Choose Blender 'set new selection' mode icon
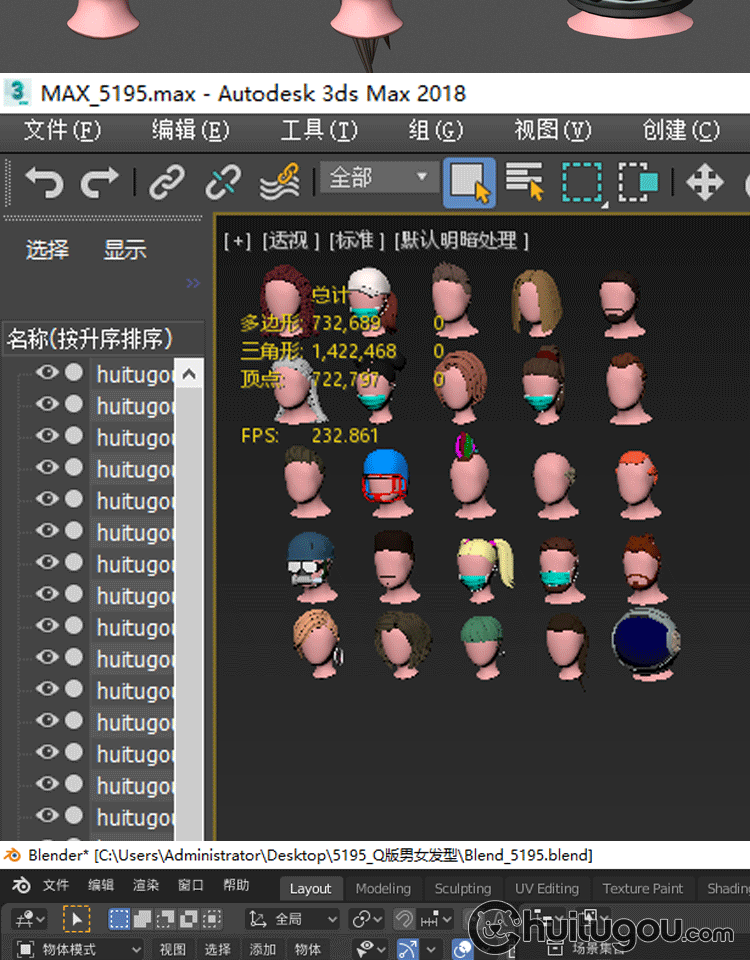The width and height of the screenshot is (750, 960). click(119, 919)
